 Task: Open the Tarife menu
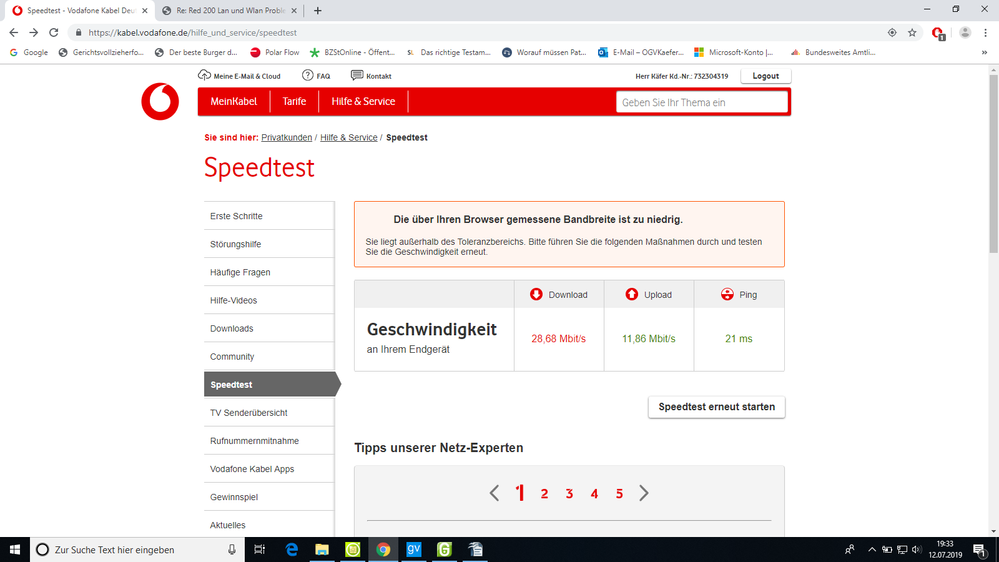(x=294, y=101)
